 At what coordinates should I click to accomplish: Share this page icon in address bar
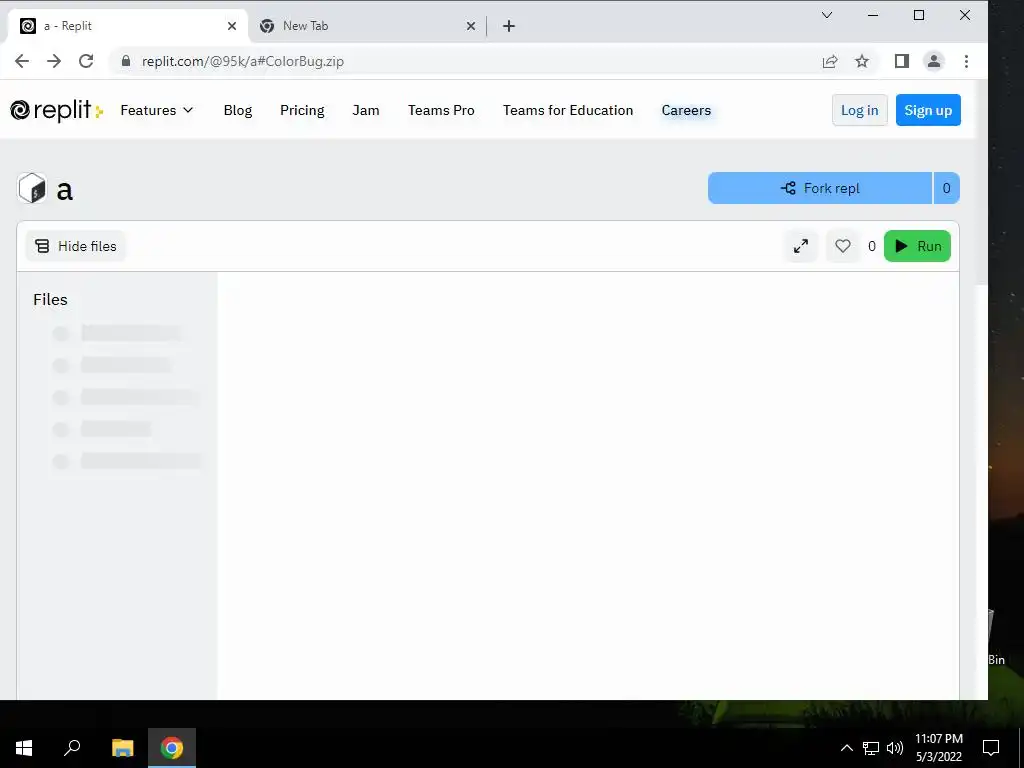click(x=830, y=61)
